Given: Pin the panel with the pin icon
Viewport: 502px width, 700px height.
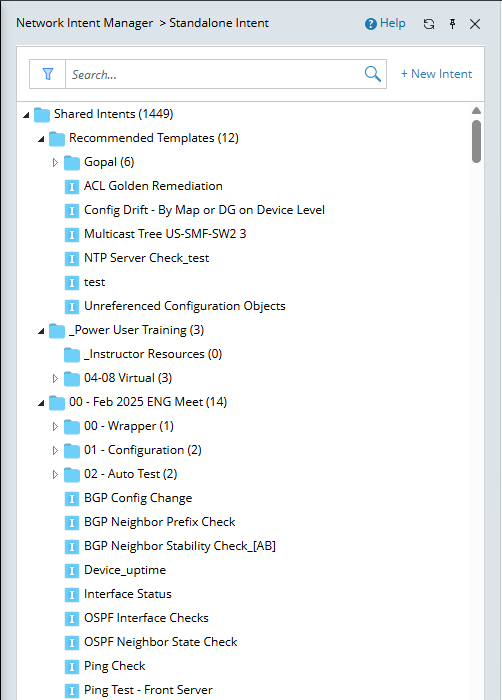Looking at the screenshot, I should click(452, 24).
